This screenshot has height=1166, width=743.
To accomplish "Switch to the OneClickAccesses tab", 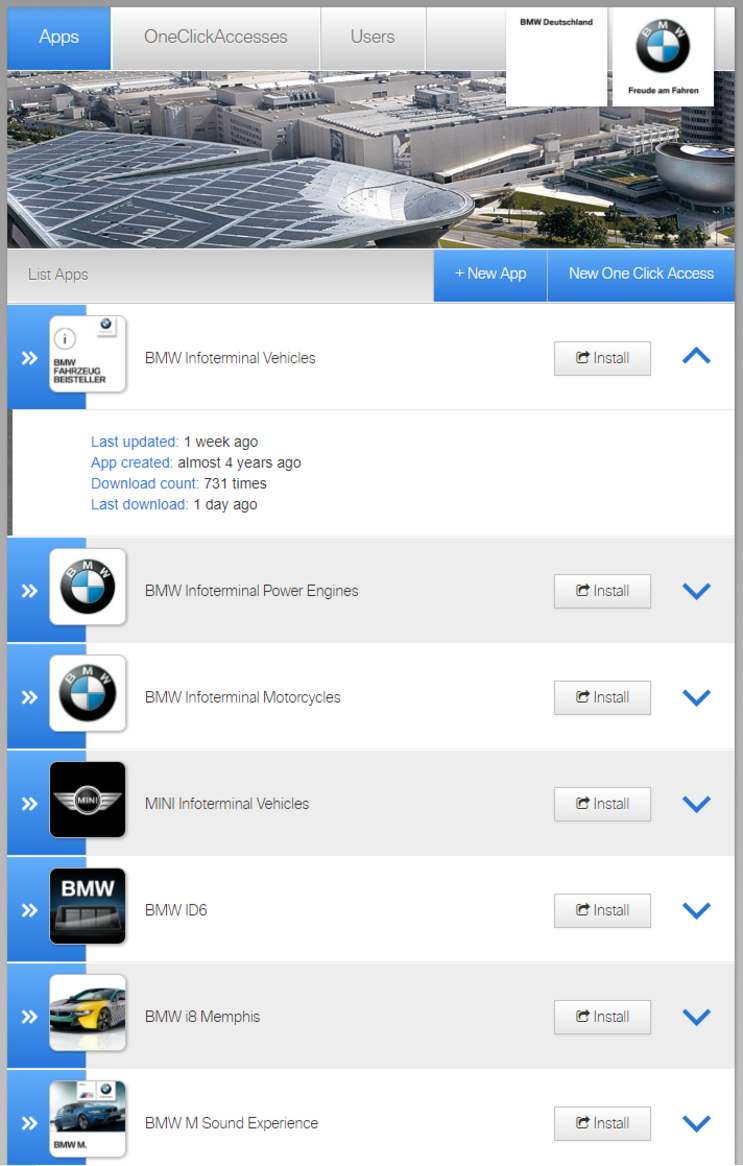I will click(216, 37).
